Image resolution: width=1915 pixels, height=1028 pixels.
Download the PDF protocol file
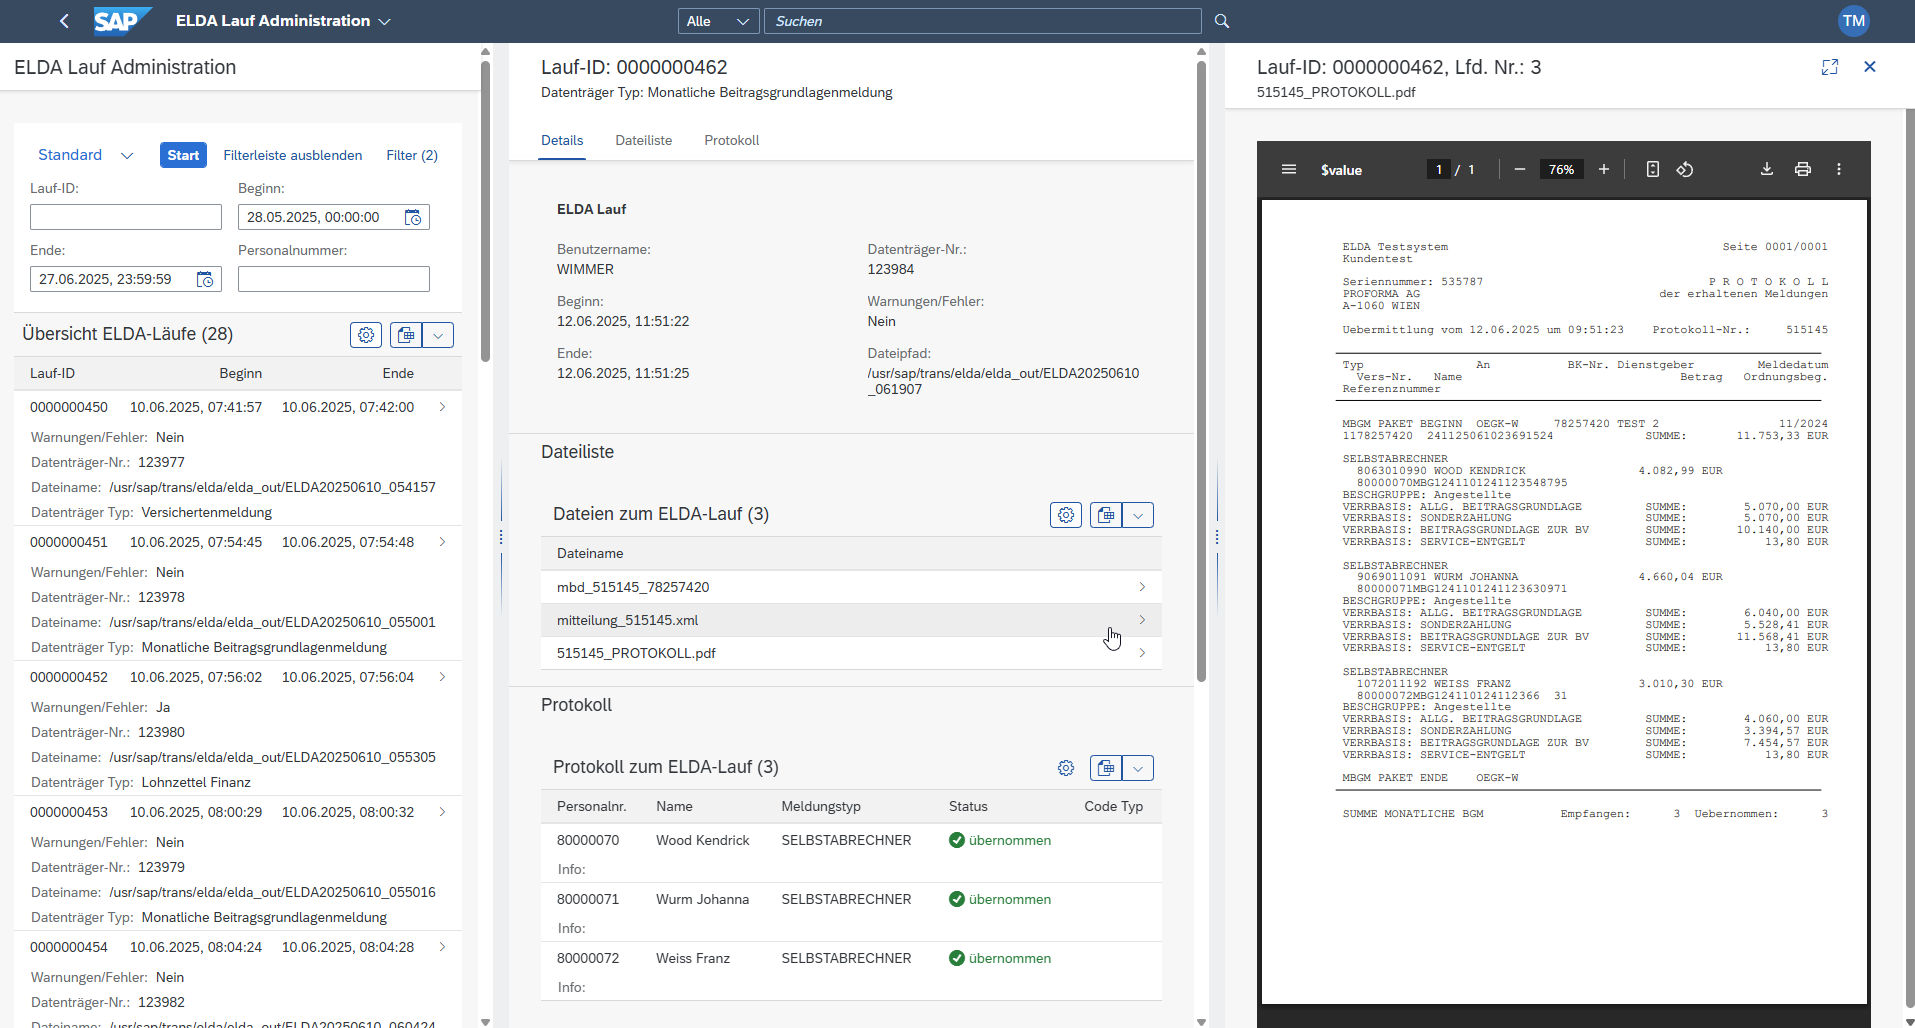(x=1766, y=170)
